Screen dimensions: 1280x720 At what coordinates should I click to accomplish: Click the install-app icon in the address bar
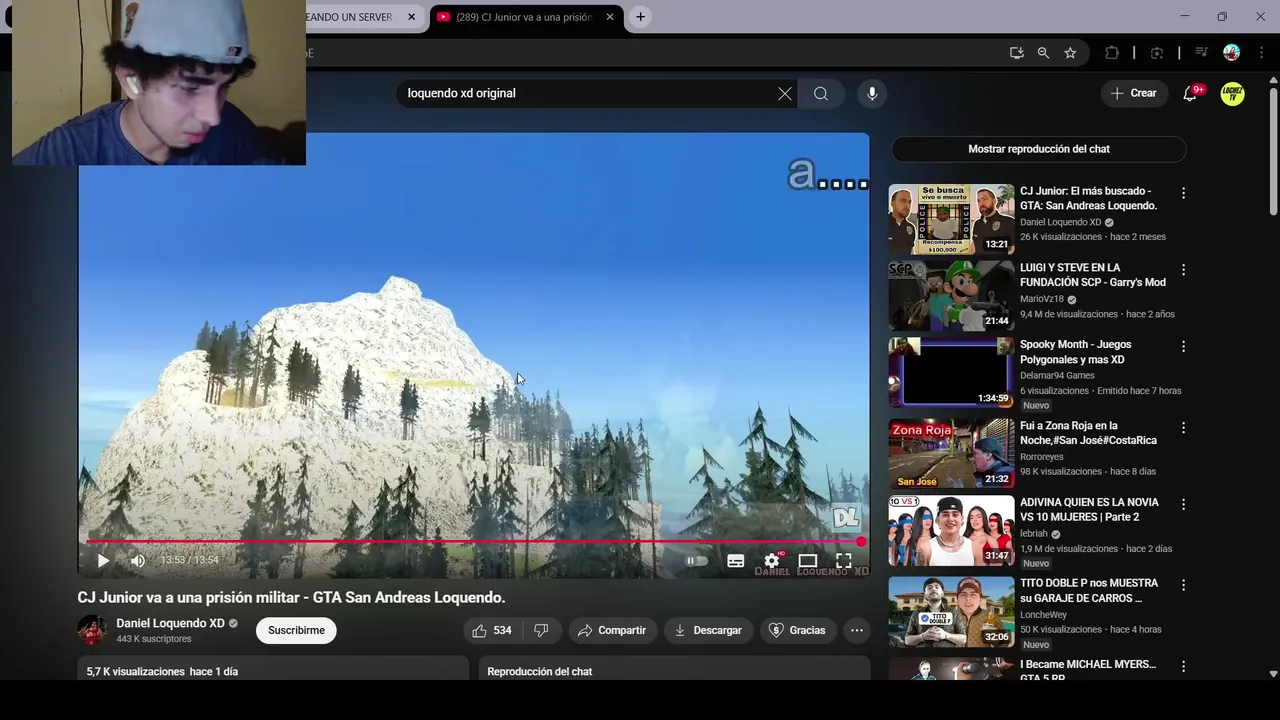pyautogui.click(x=1016, y=53)
